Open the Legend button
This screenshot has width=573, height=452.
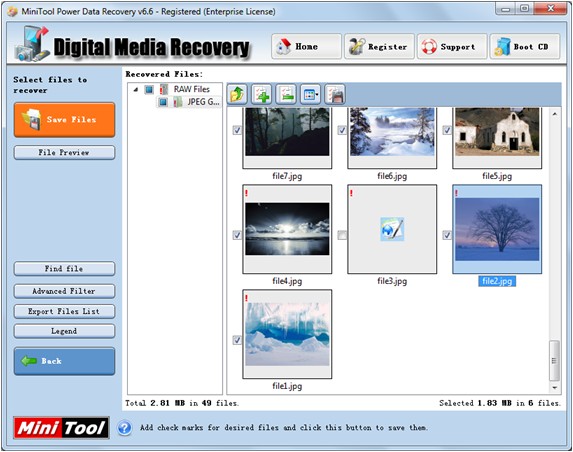(x=64, y=331)
